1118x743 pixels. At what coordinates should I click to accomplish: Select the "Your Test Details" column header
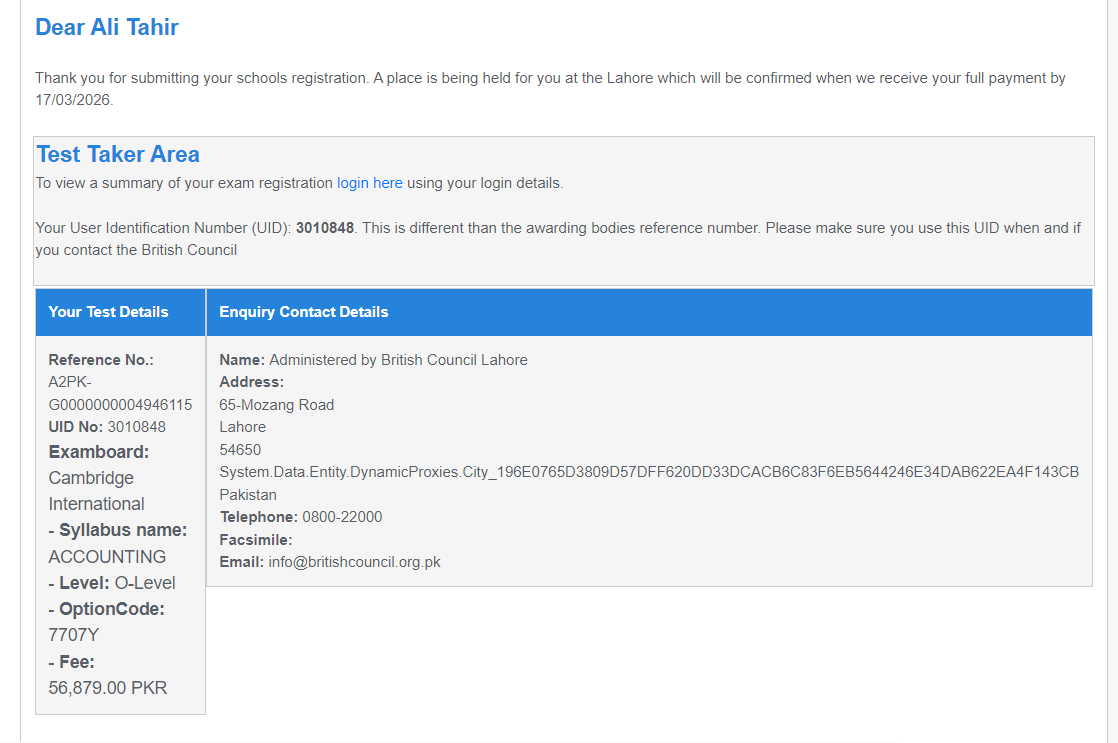[108, 312]
